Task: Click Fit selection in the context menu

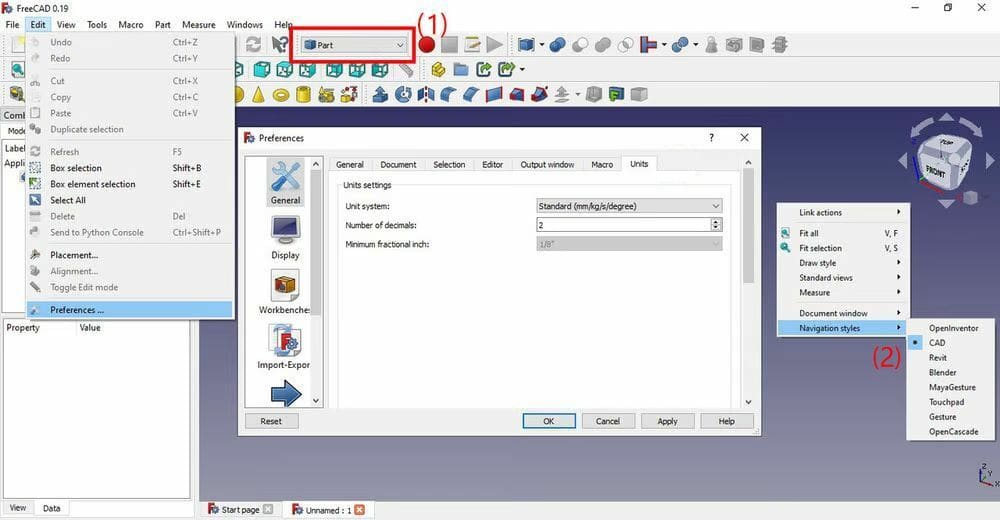Action: [843, 248]
